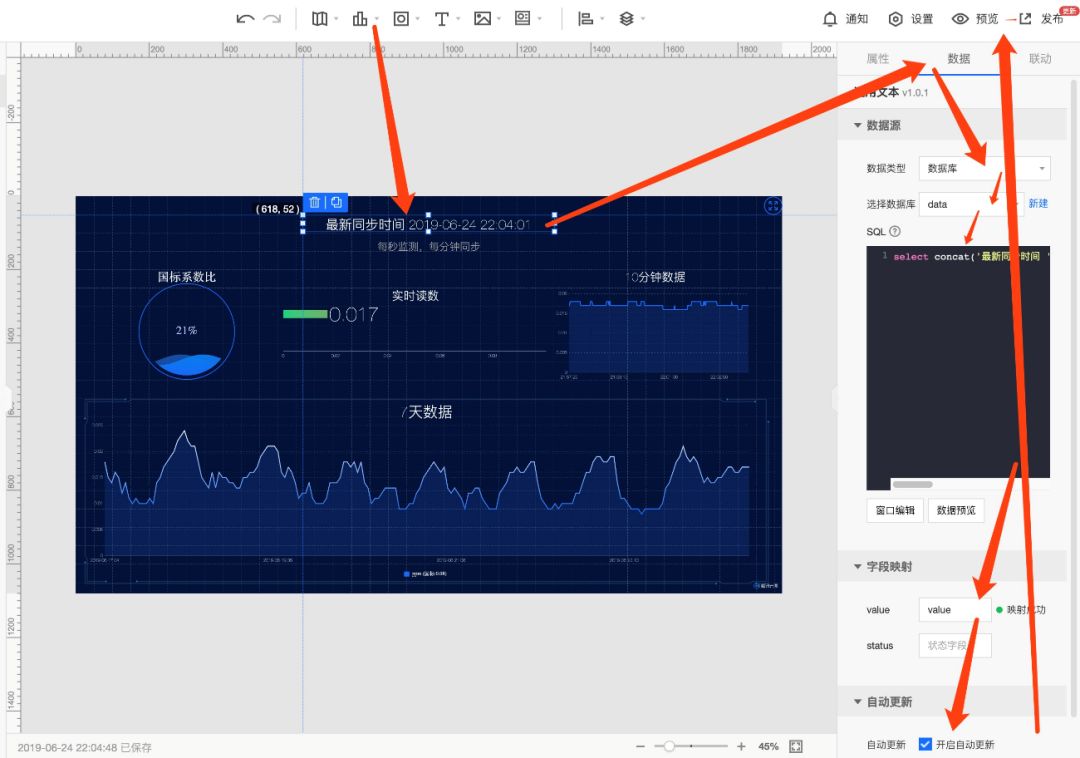Expand dropdown arrow beside text T icon
Image resolution: width=1080 pixels, height=758 pixels.
click(458, 19)
